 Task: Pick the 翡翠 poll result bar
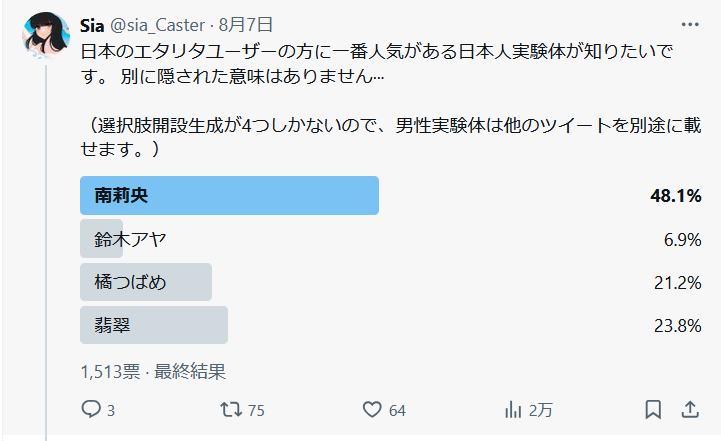(x=154, y=325)
